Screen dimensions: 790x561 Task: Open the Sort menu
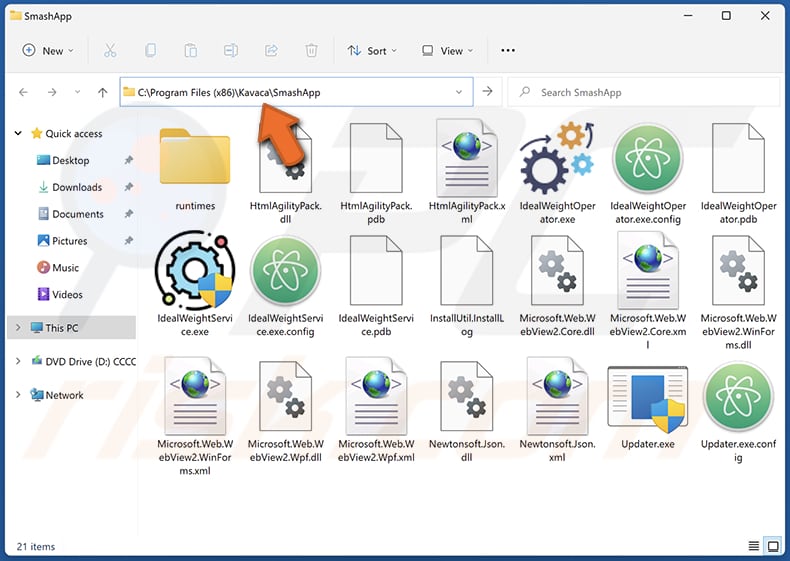(x=371, y=51)
